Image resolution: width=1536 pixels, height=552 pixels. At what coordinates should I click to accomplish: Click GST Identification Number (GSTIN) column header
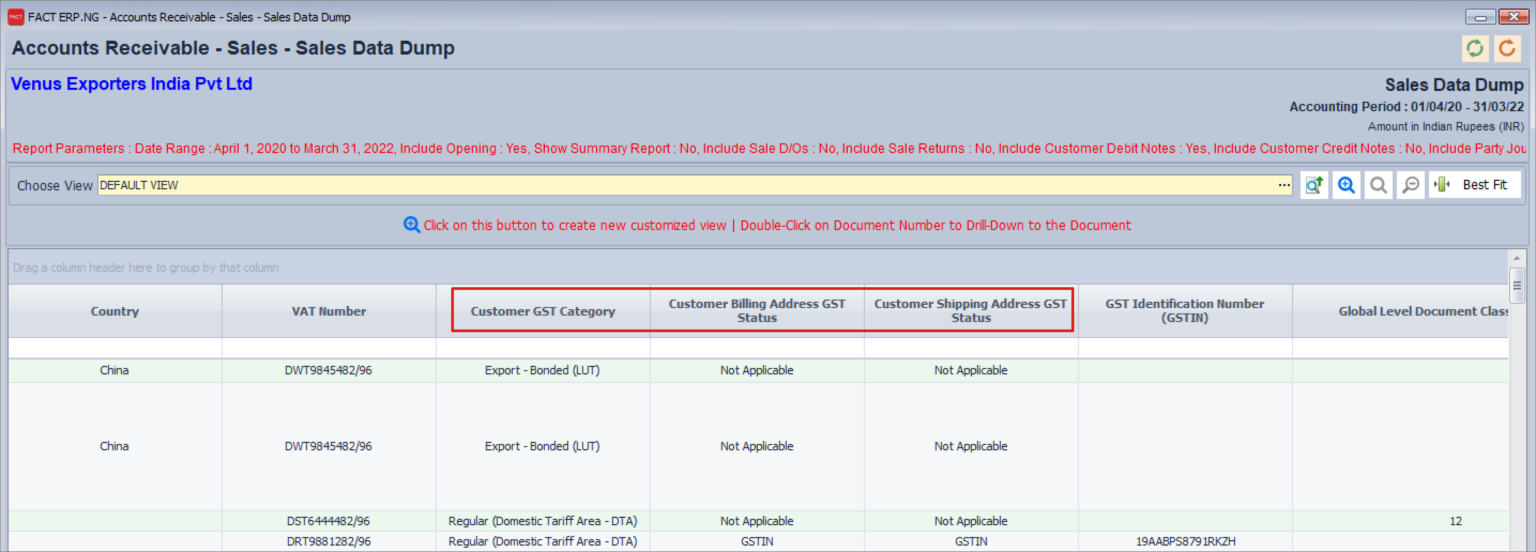1185,311
